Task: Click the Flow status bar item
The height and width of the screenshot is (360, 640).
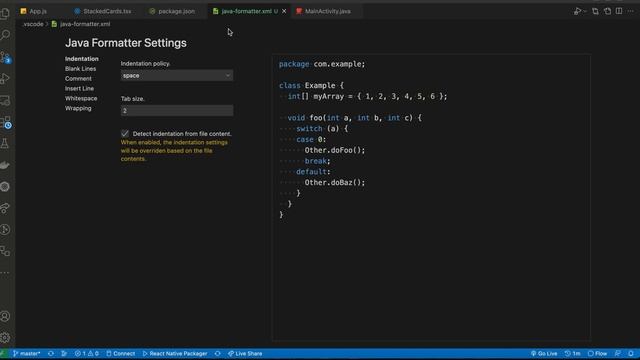Action: pos(597,353)
